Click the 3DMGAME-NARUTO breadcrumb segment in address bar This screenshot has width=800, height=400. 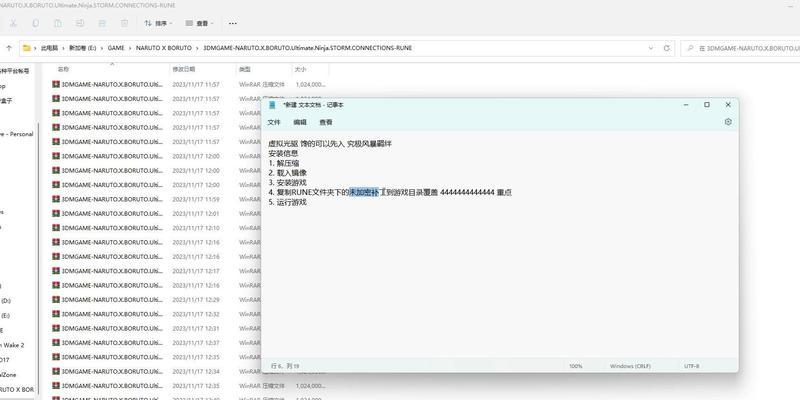[x=307, y=48]
